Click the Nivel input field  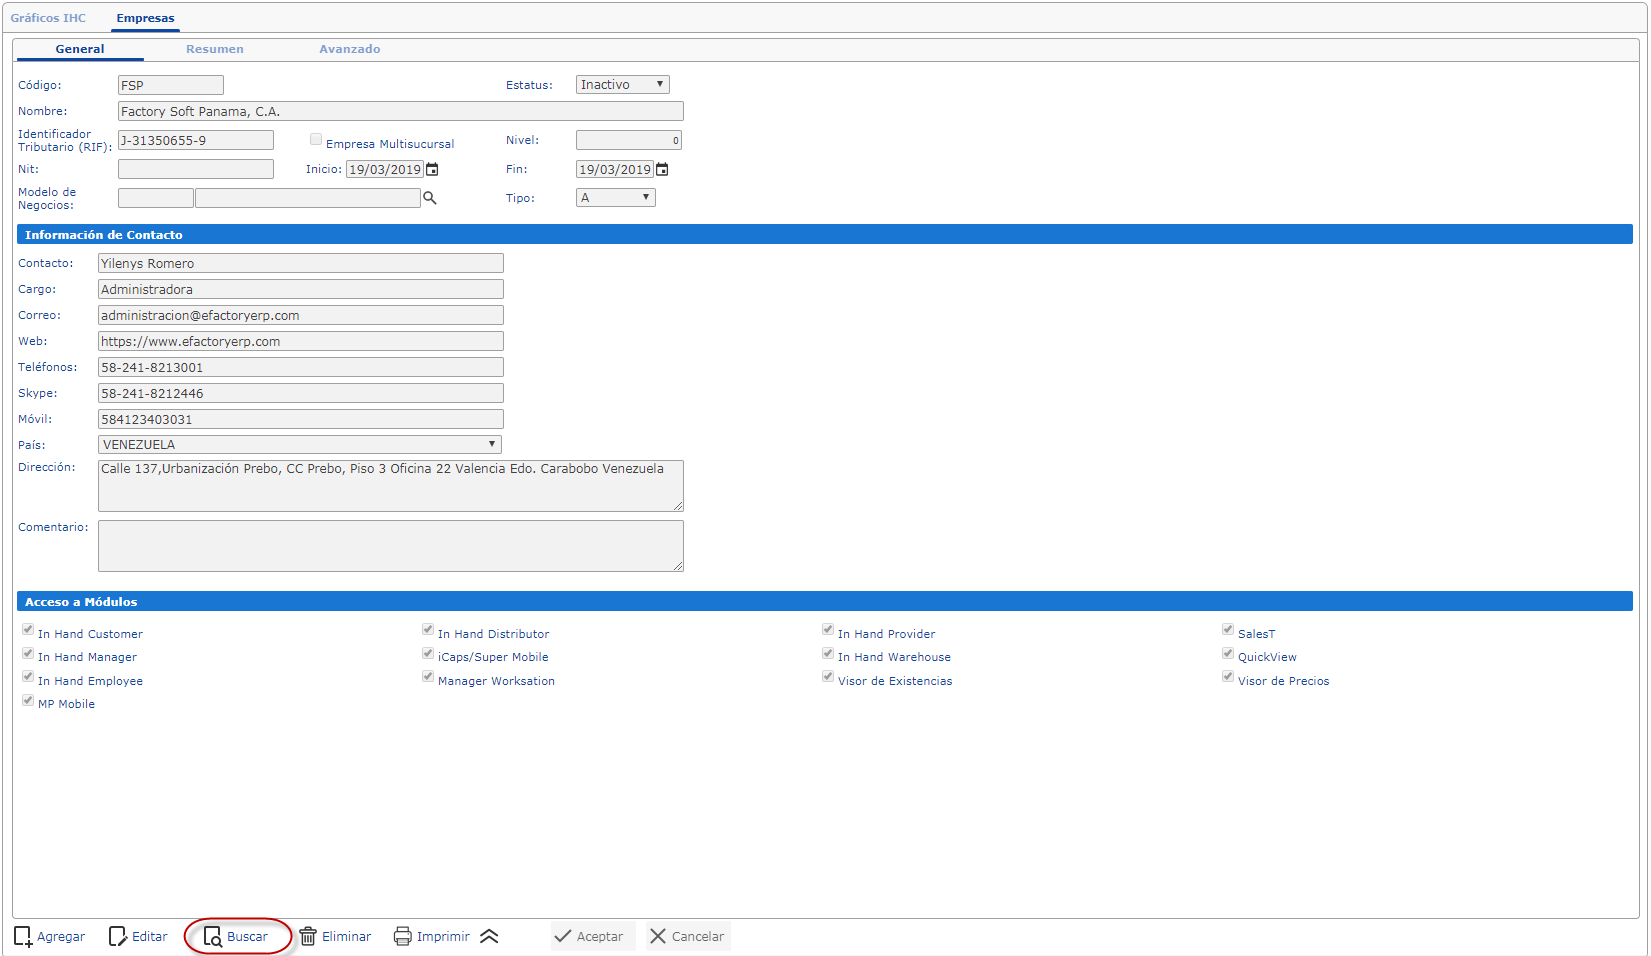point(629,140)
